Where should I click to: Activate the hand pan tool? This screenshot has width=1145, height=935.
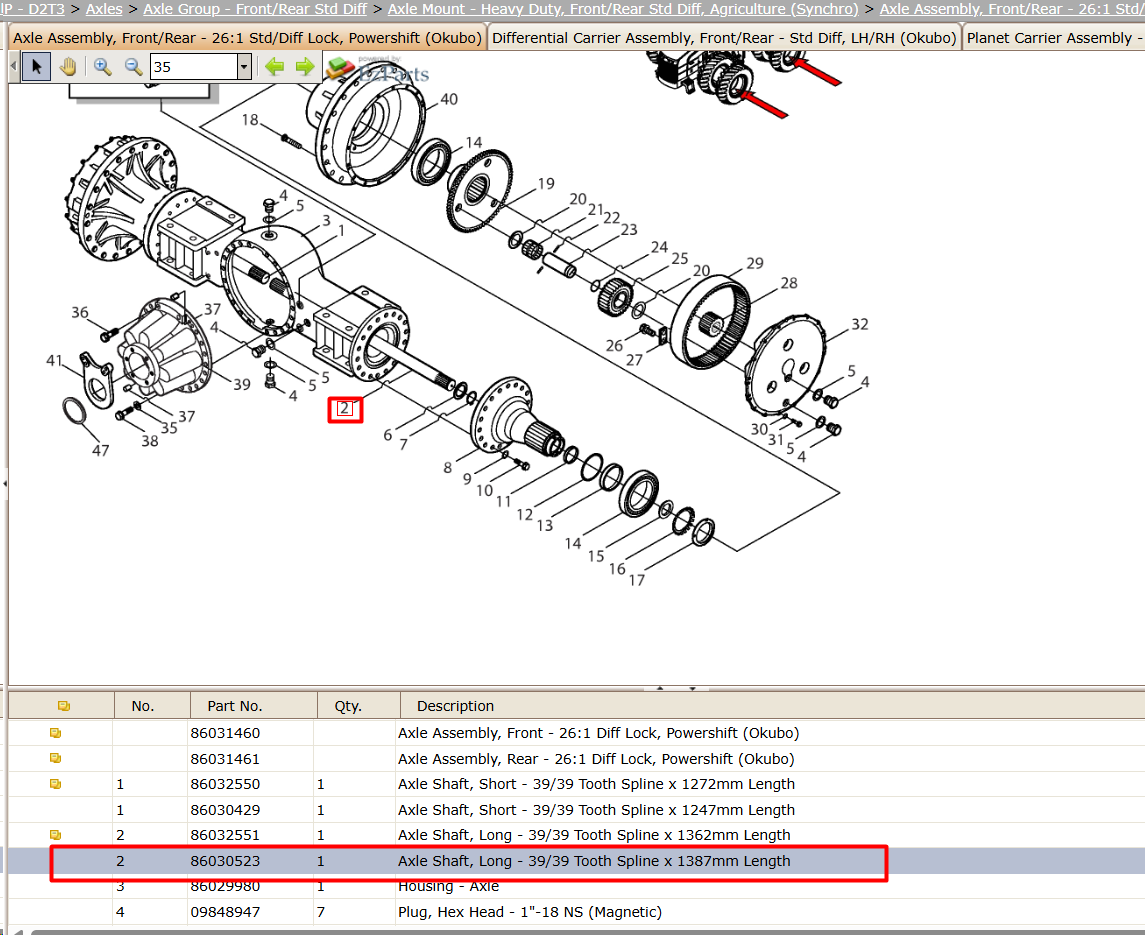(68, 67)
